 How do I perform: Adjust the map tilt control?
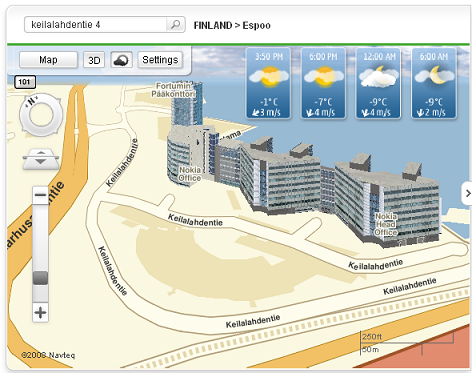tap(41, 159)
